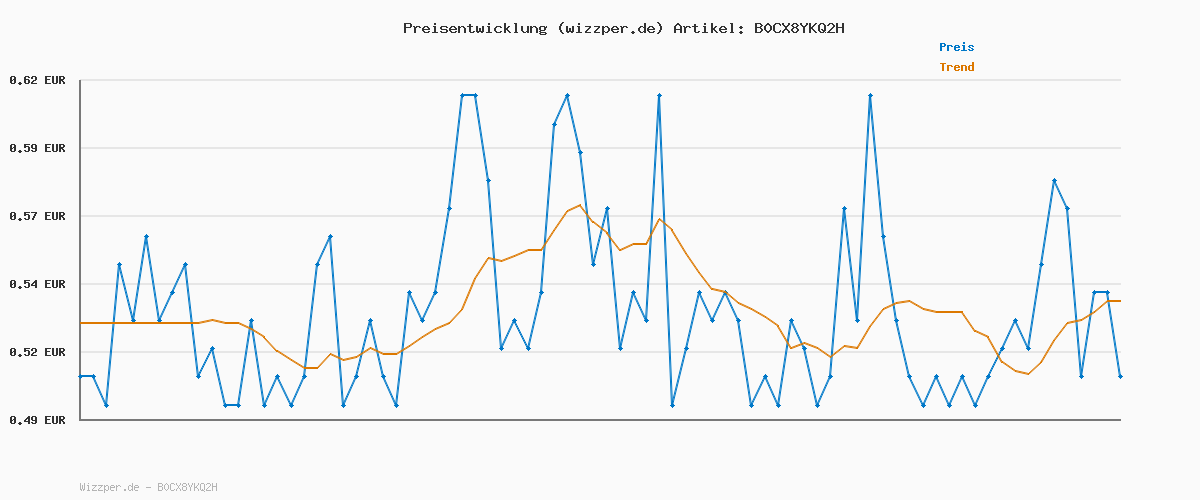1200x500 pixels.
Task: Click the left start of the orange trend line
Action: 82,323
